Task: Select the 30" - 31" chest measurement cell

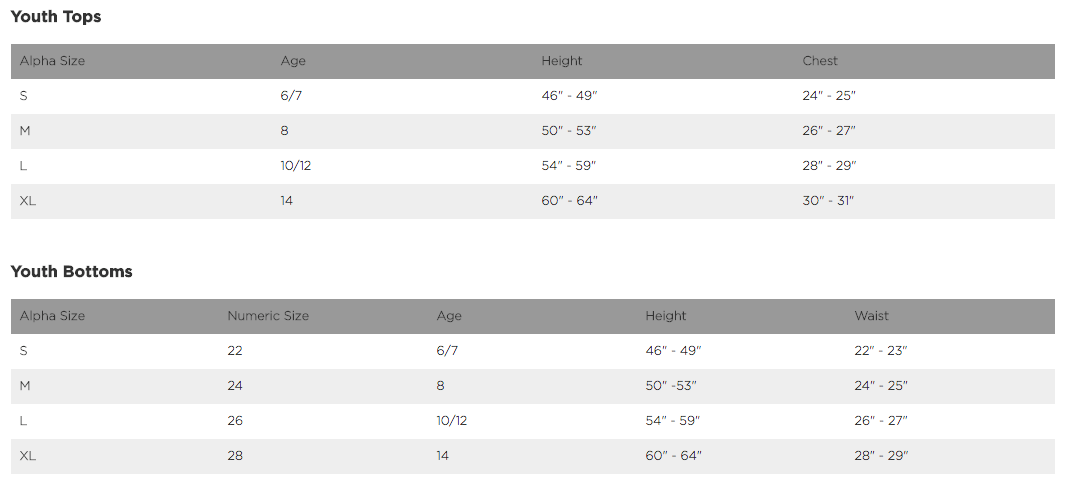Action: click(x=828, y=201)
